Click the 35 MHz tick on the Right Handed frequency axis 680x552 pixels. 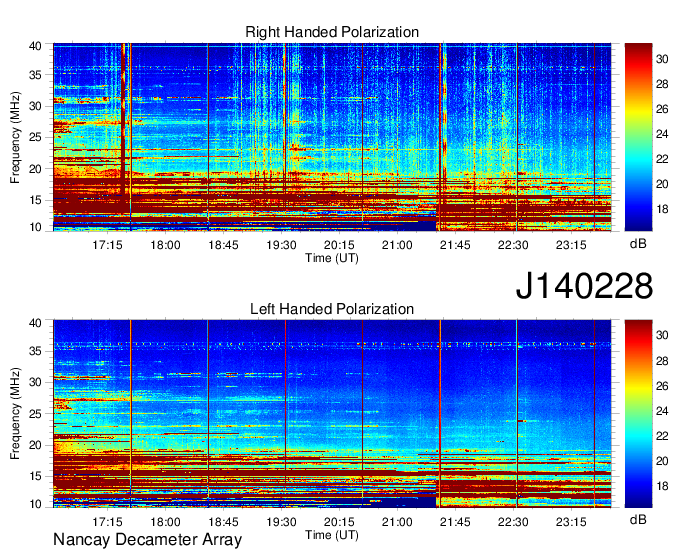[x=35, y=75]
